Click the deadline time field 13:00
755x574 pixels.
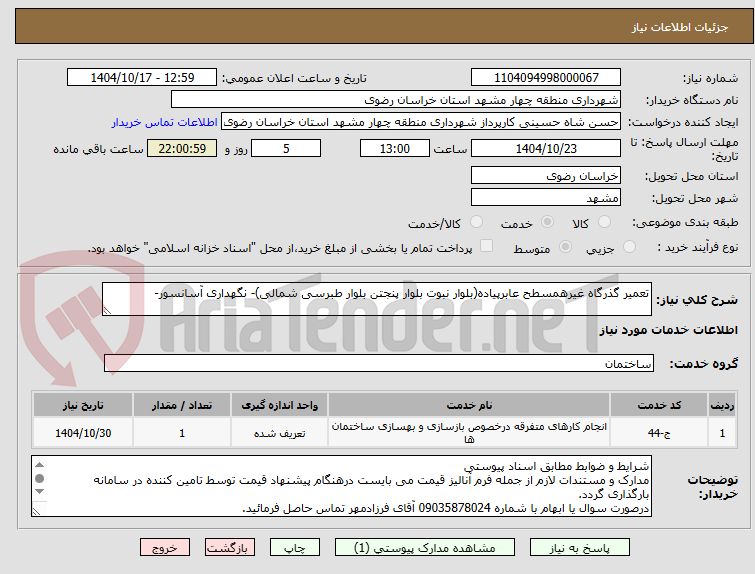[395, 148]
